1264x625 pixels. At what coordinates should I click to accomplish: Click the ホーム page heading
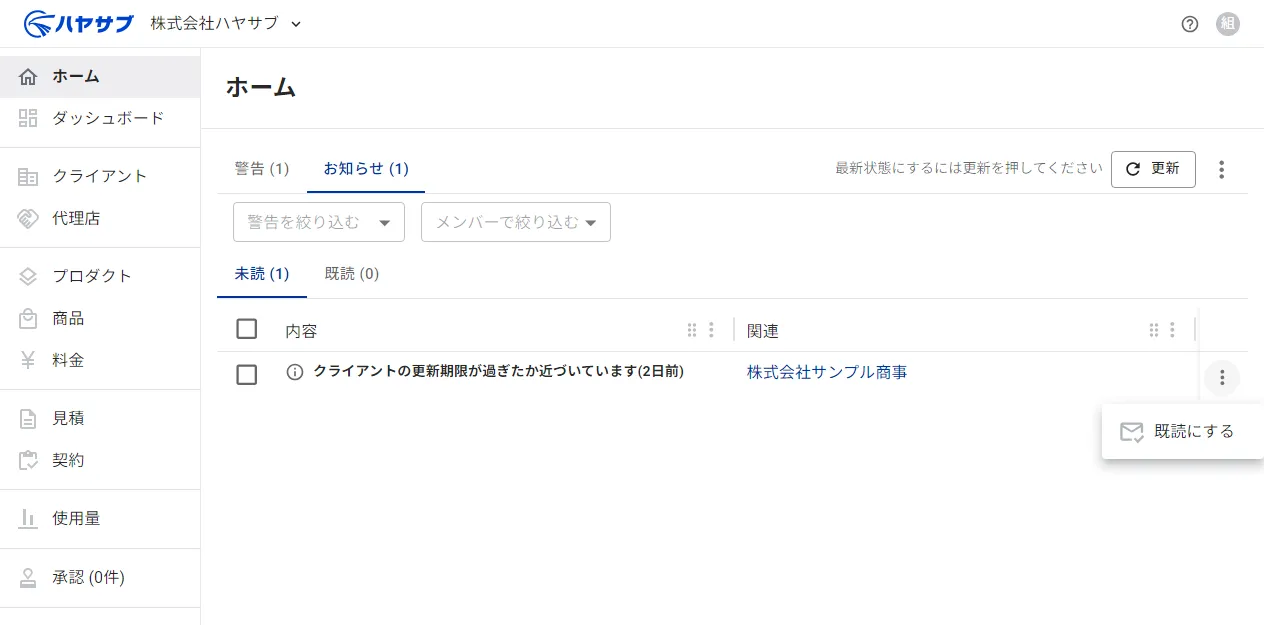point(261,87)
